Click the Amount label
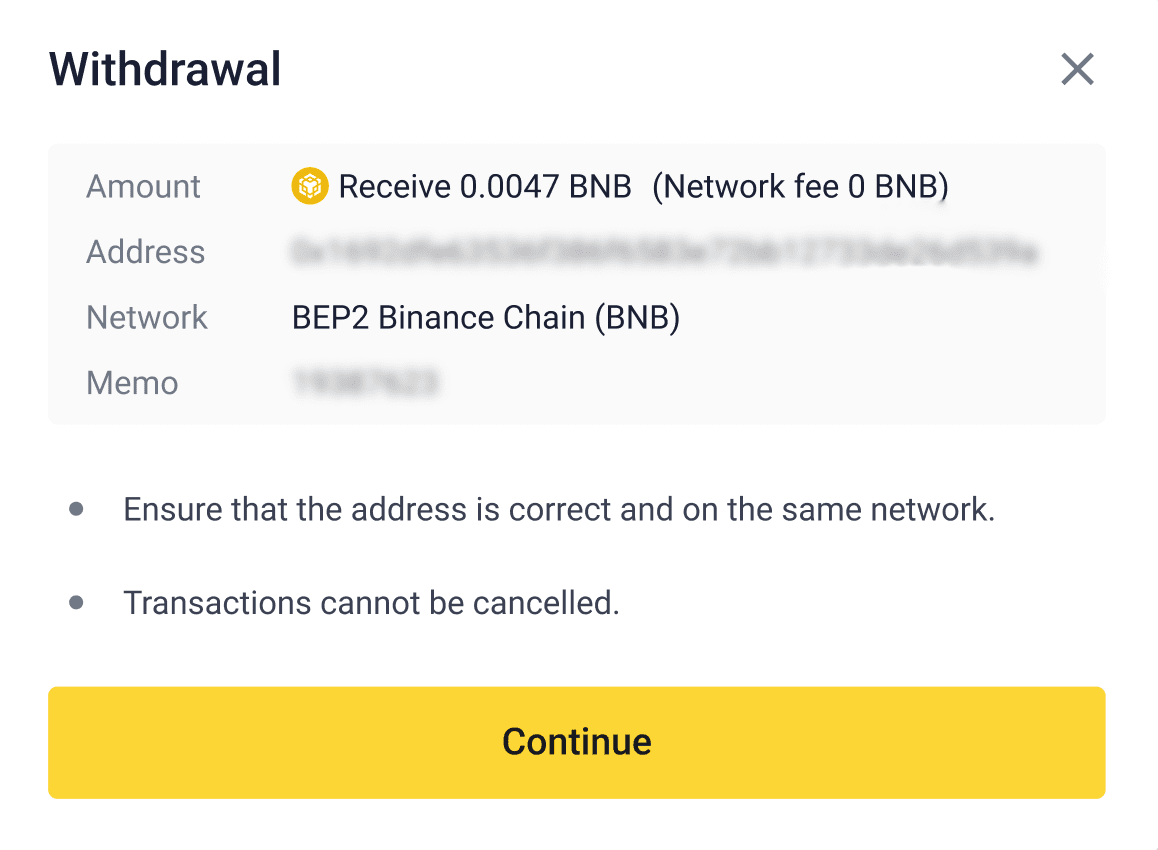Image resolution: width=1158 pixels, height=850 pixels. click(144, 186)
